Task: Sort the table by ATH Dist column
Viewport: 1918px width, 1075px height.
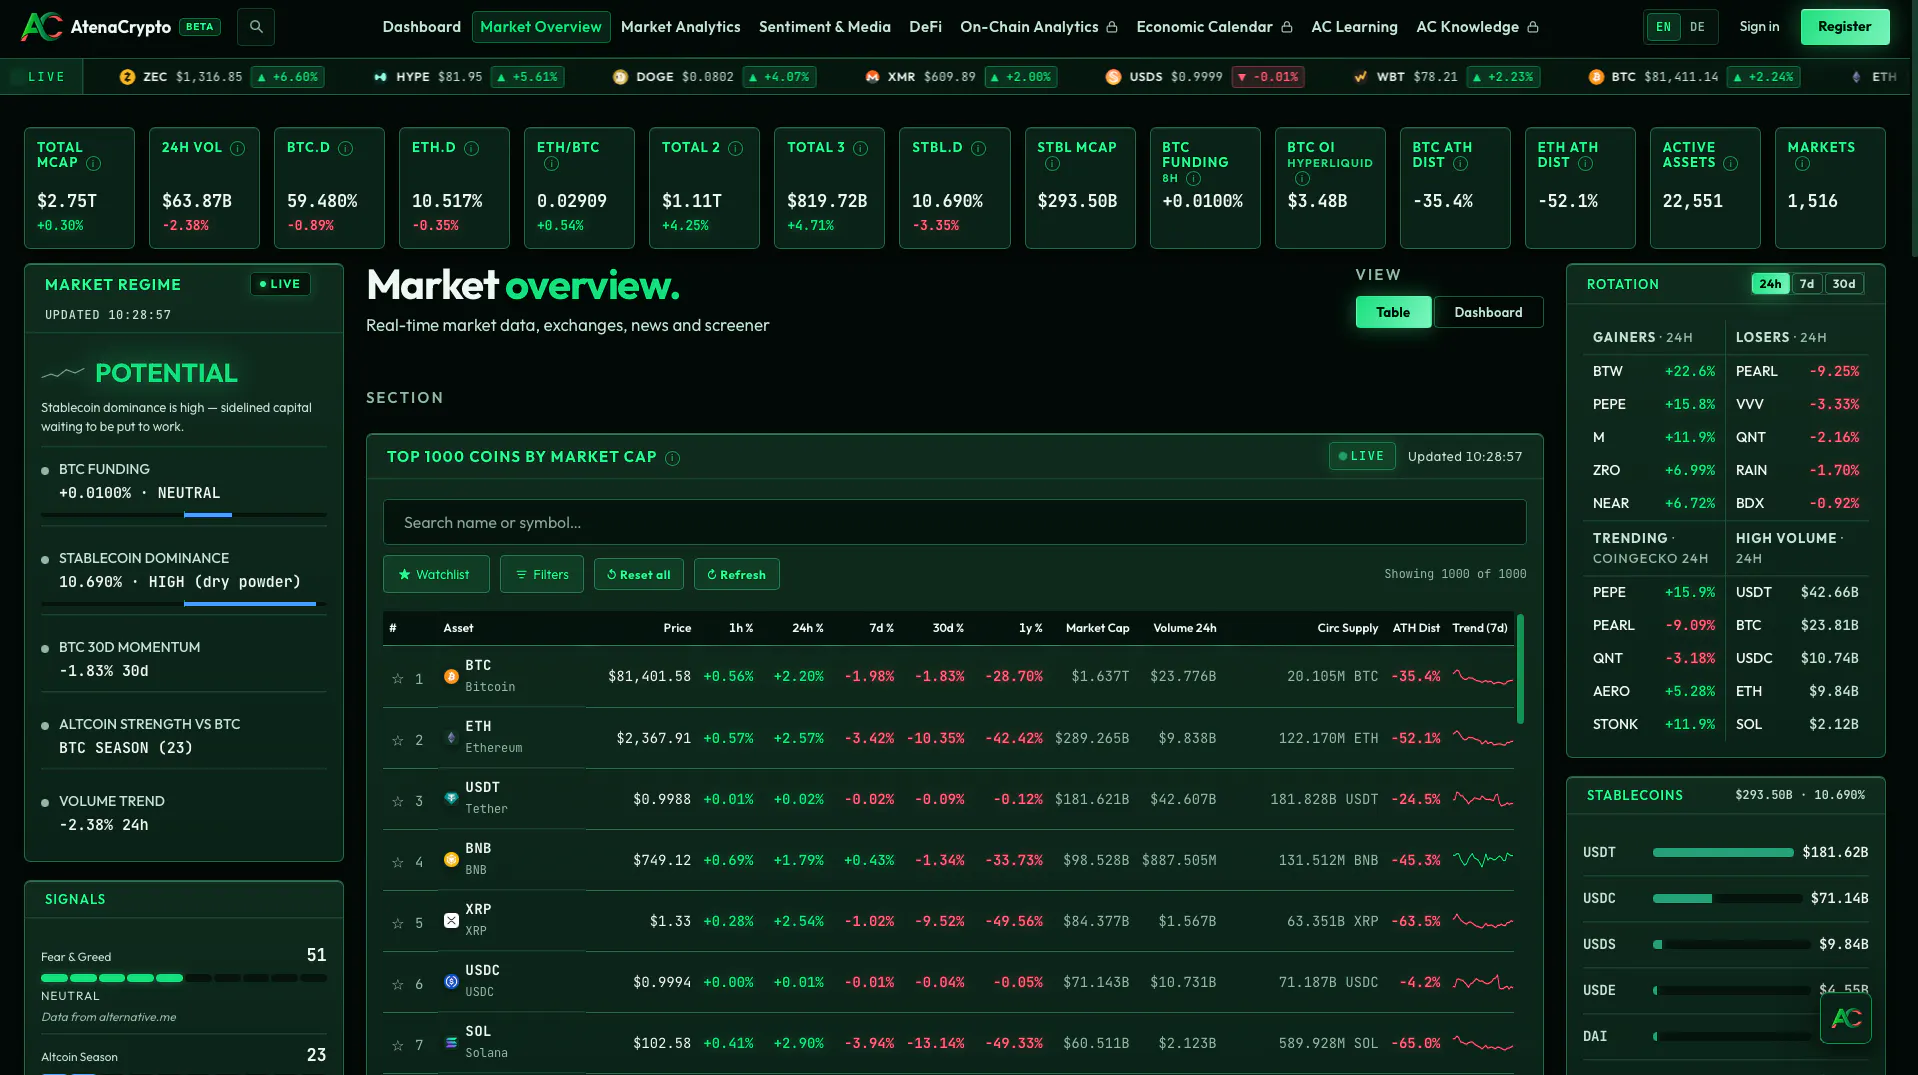Action: pyautogui.click(x=1416, y=628)
